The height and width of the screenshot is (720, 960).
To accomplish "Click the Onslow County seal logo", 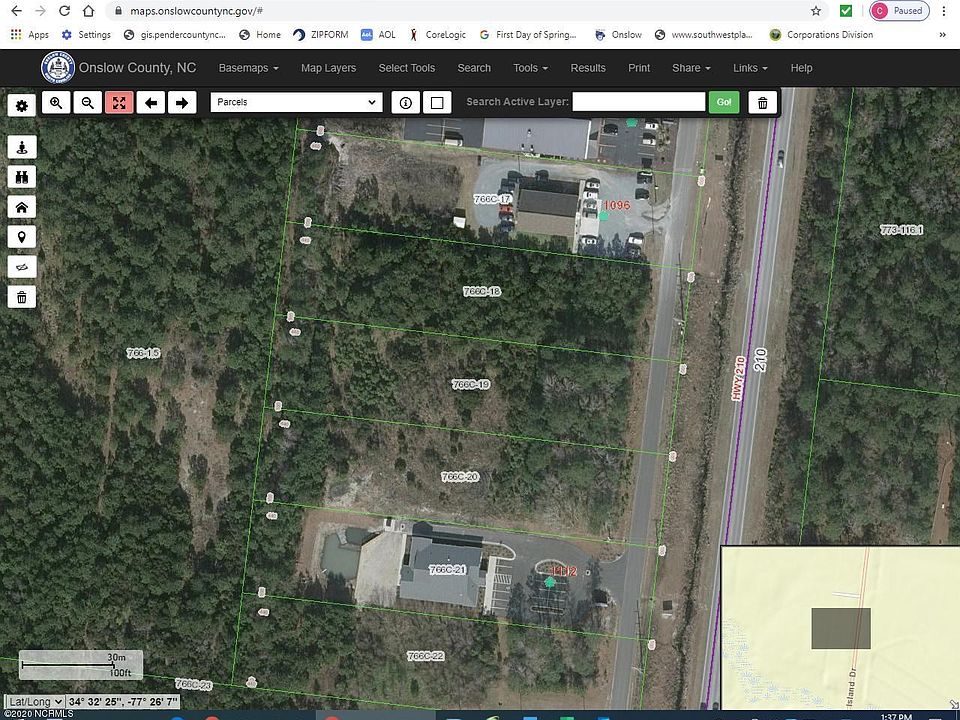I will click(58, 67).
